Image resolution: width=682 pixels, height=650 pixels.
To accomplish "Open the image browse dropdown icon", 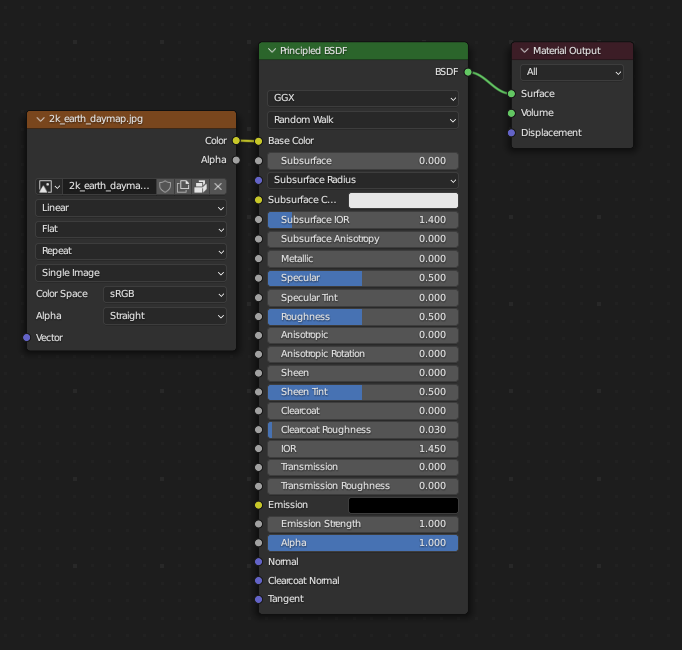I will tap(49, 186).
